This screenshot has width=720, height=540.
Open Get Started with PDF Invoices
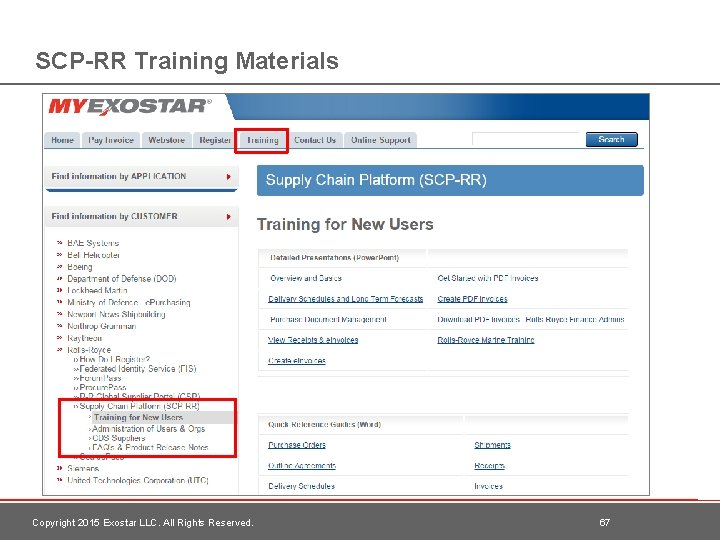point(488,278)
